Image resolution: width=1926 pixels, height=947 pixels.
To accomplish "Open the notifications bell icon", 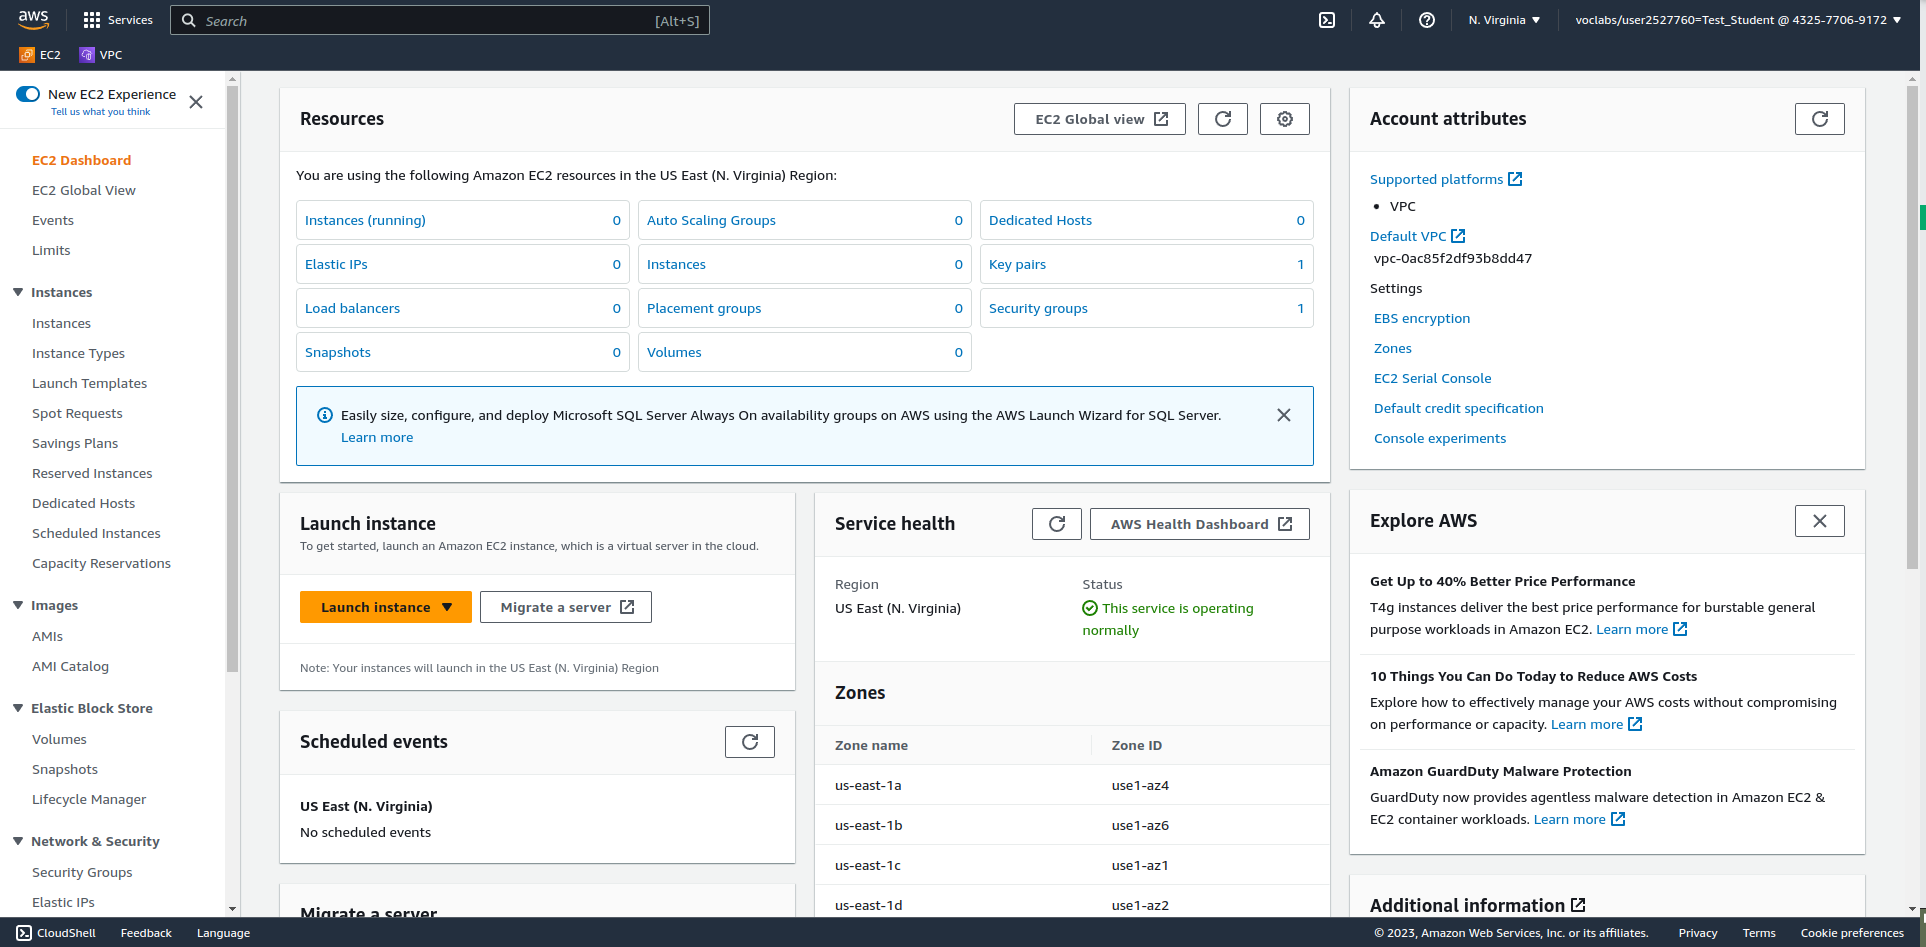I will click(x=1376, y=20).
